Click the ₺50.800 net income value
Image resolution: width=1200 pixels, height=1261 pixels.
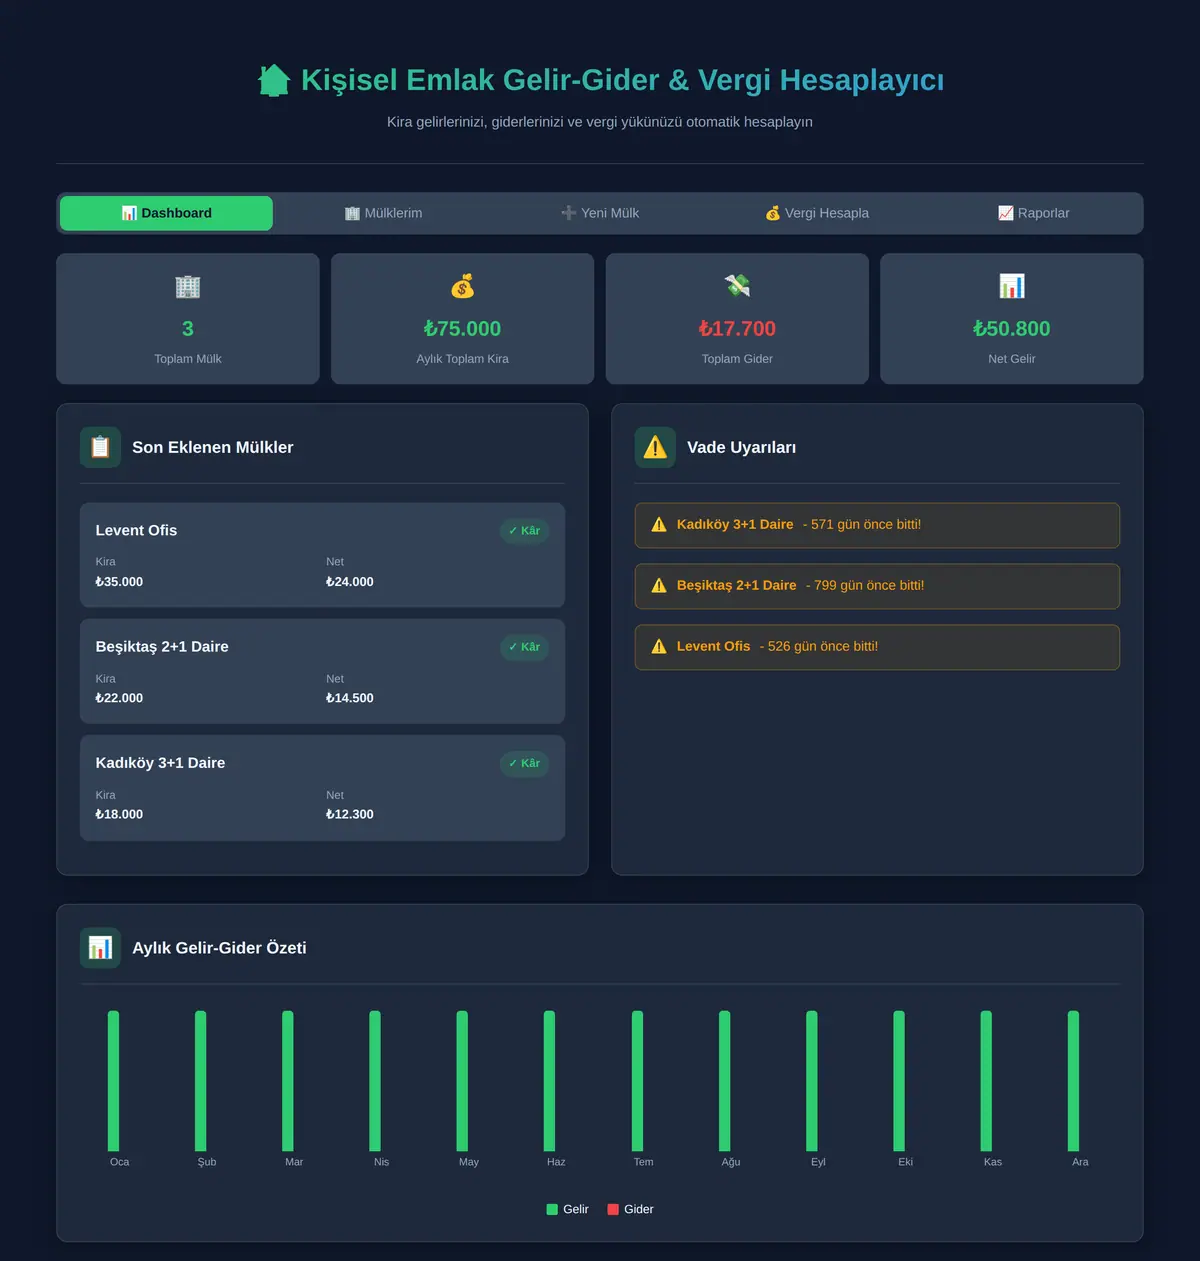point(1012,328)
